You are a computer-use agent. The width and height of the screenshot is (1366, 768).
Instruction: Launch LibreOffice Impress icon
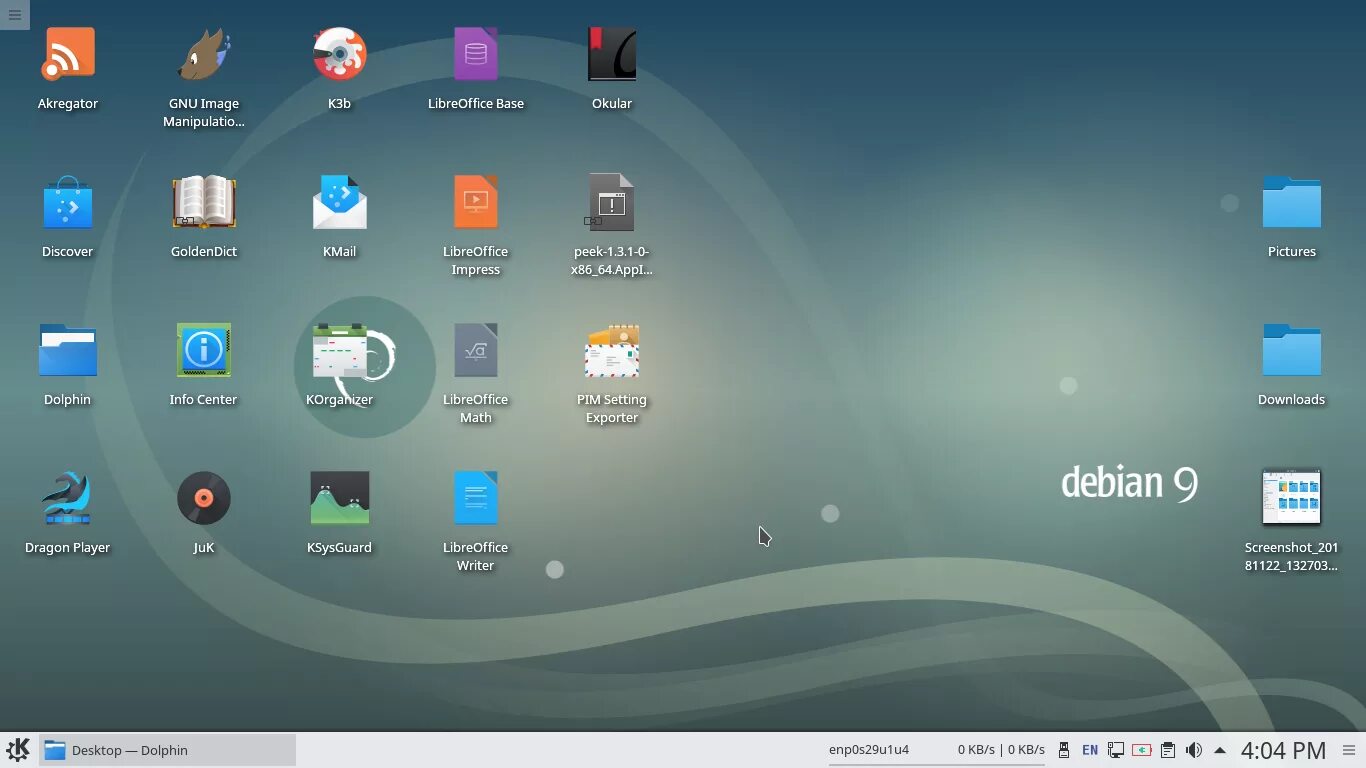(476, 203)
